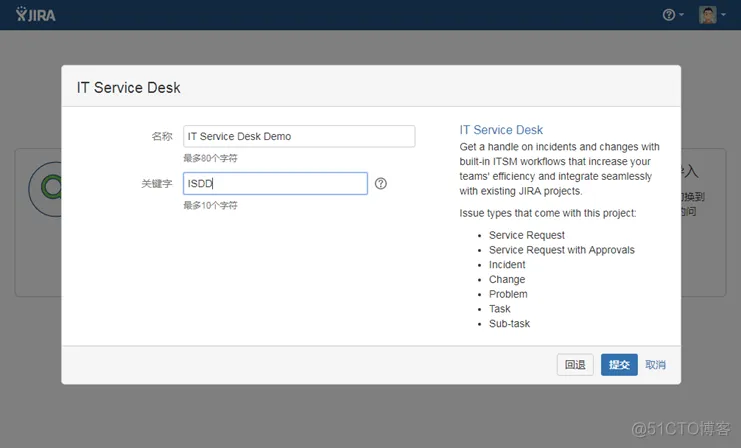Click the 回退 back button
The image size is (741, 448).
pos(575,365)
